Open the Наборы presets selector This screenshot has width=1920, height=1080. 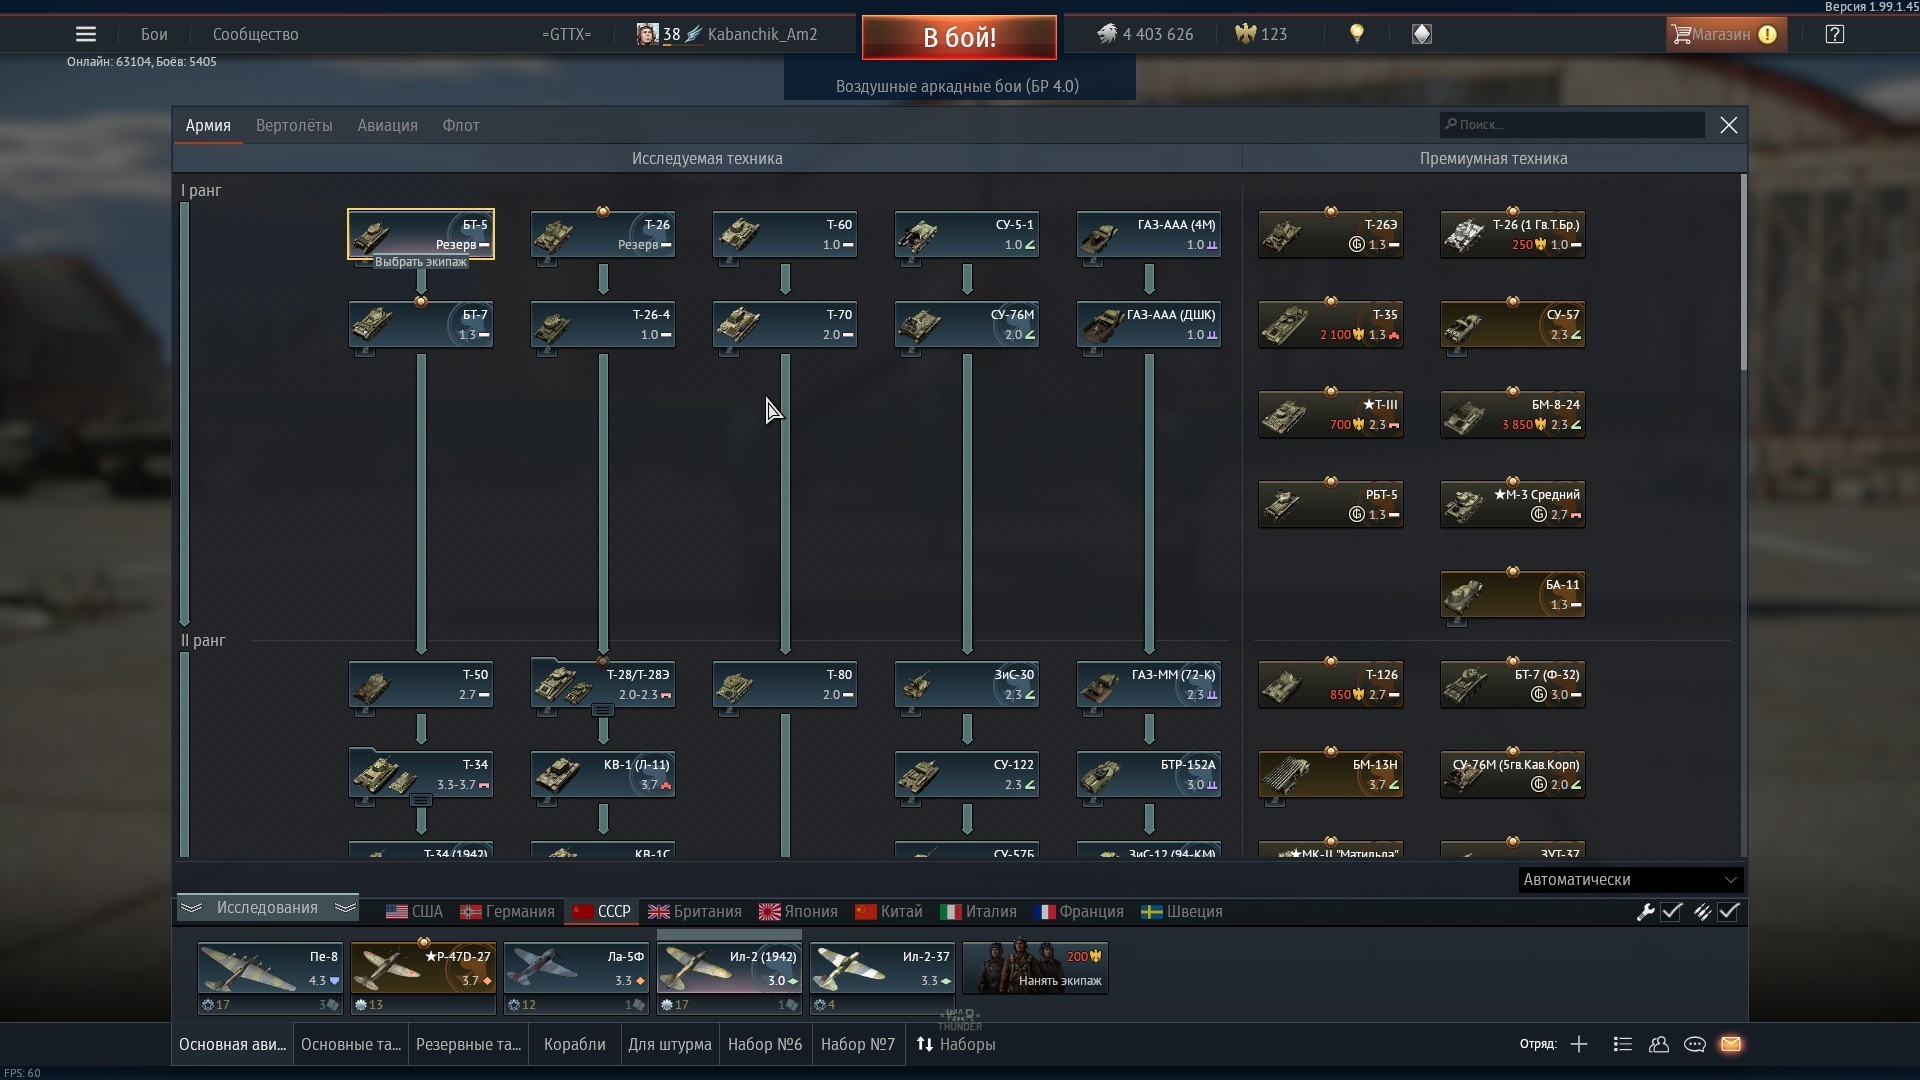tap(956, 1044)
